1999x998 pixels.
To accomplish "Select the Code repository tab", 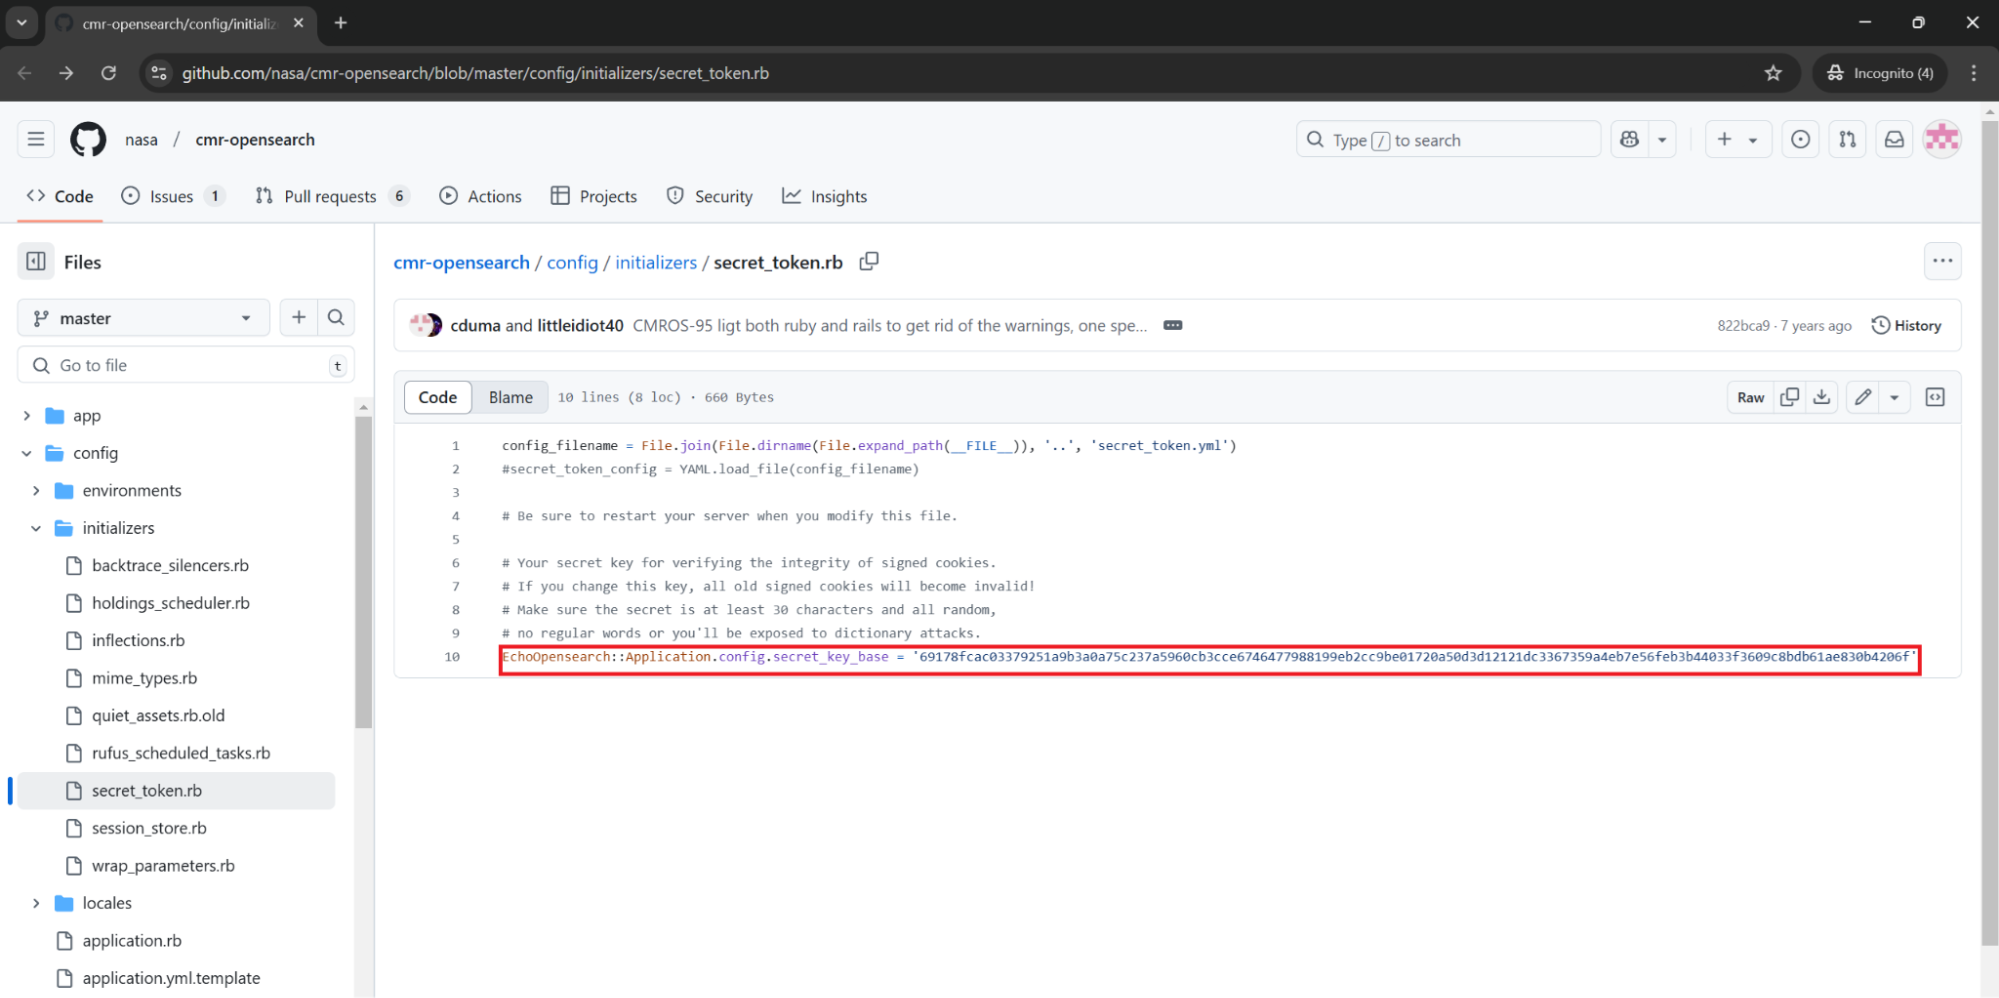I will (60, 196).
